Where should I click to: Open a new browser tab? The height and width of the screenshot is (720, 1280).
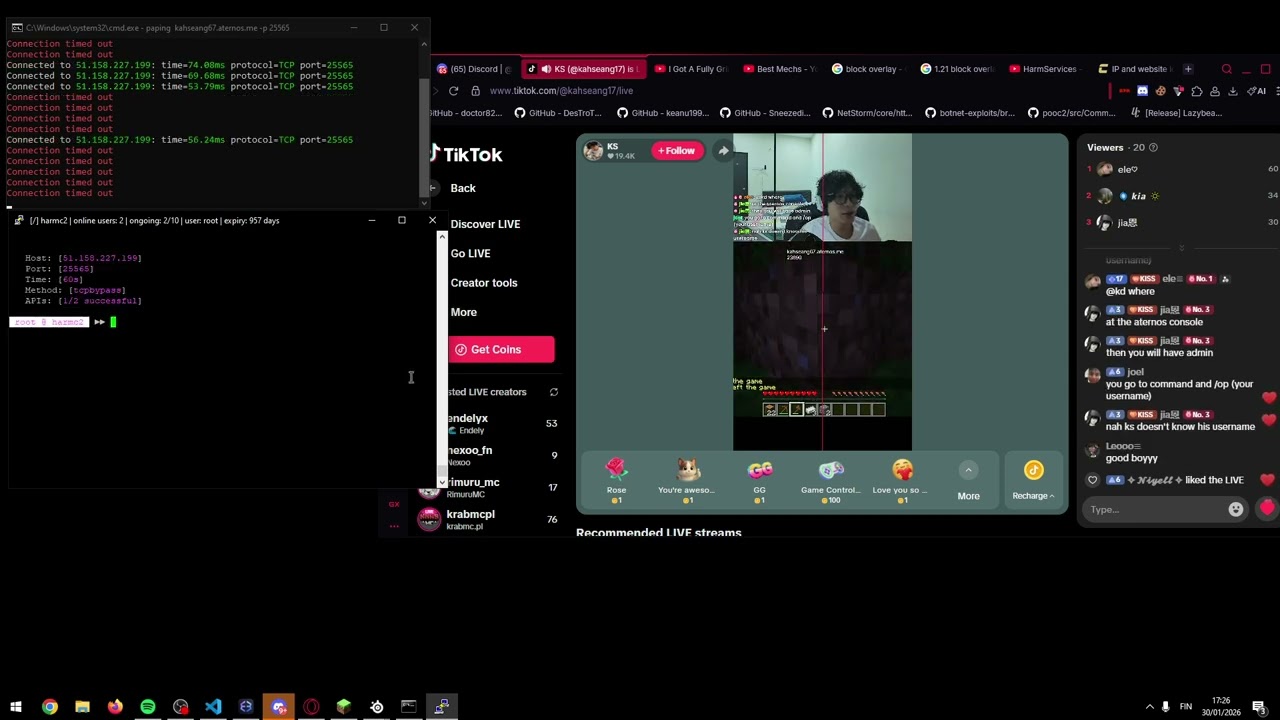tap(1188, 69)
